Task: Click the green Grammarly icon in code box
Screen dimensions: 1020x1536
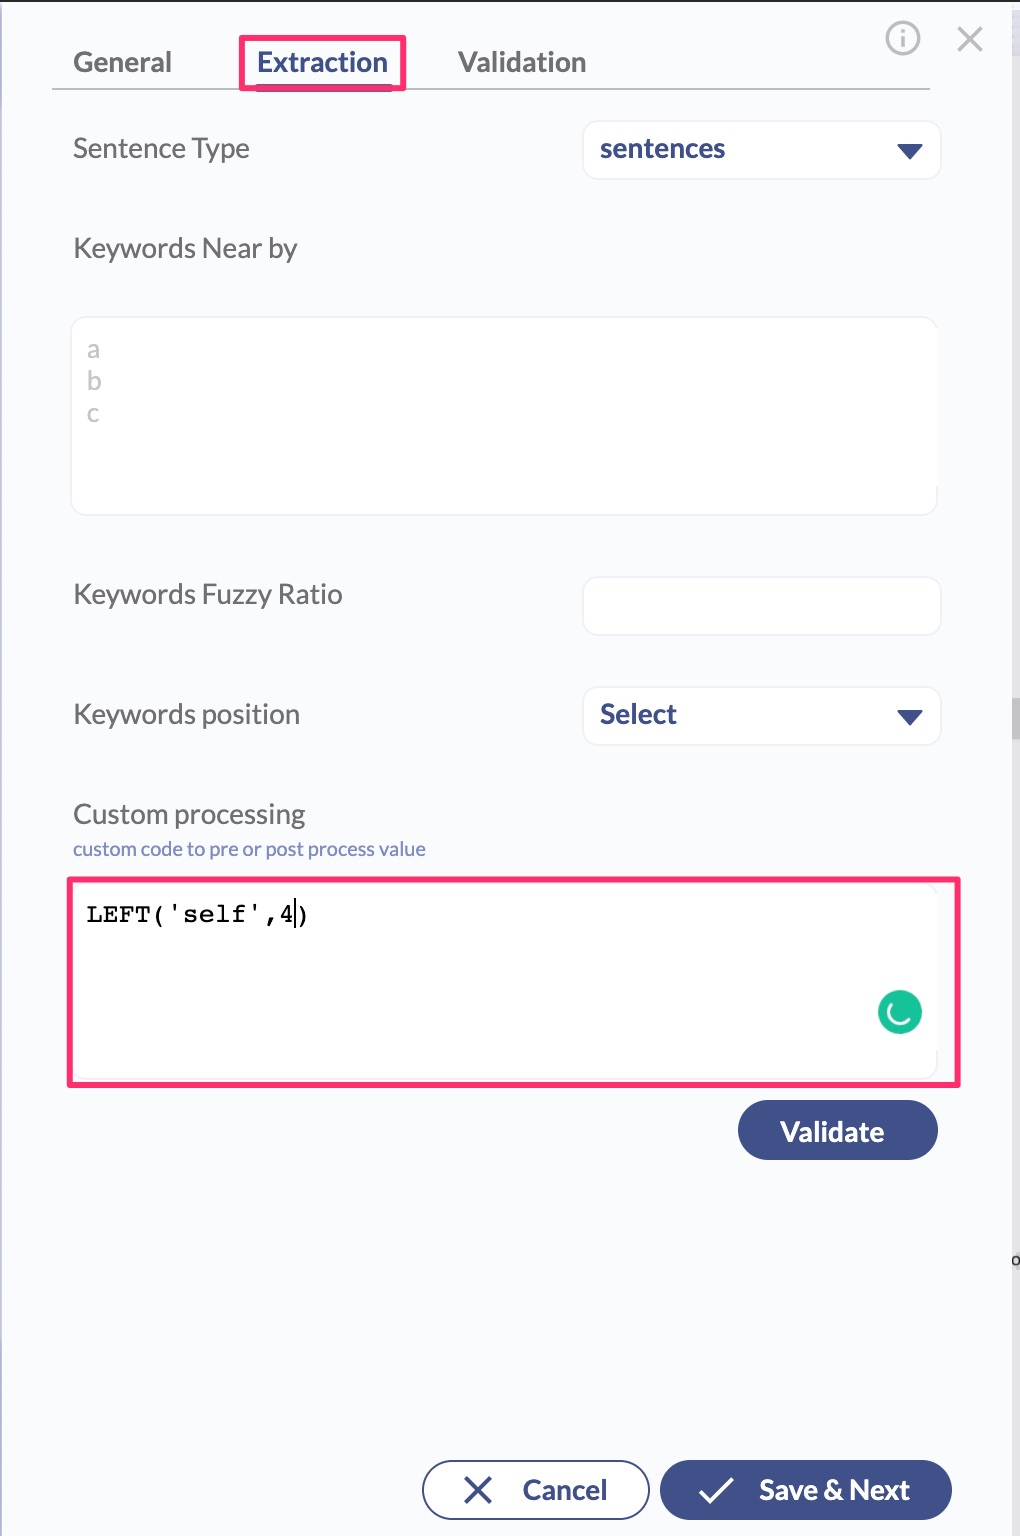Action: [899, 1012]
